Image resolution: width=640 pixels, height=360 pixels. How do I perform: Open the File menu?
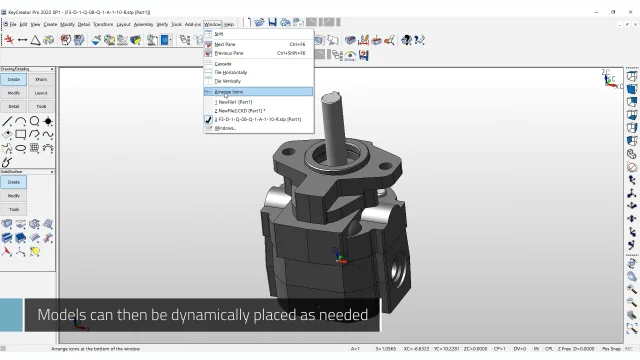click(13, 24)
